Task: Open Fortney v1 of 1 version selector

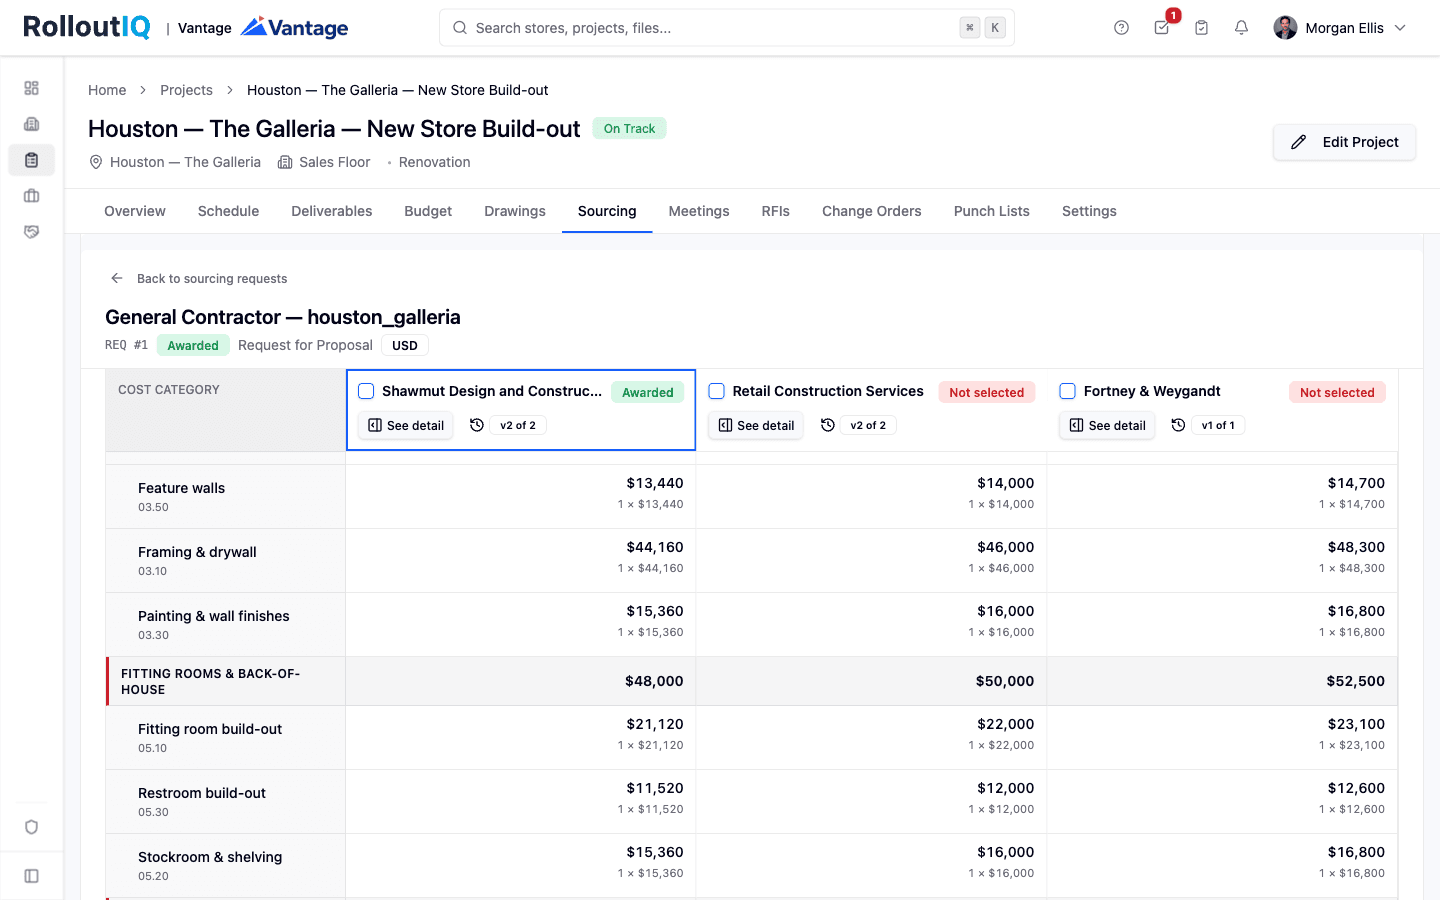Action: click(x=1218, y=425)
